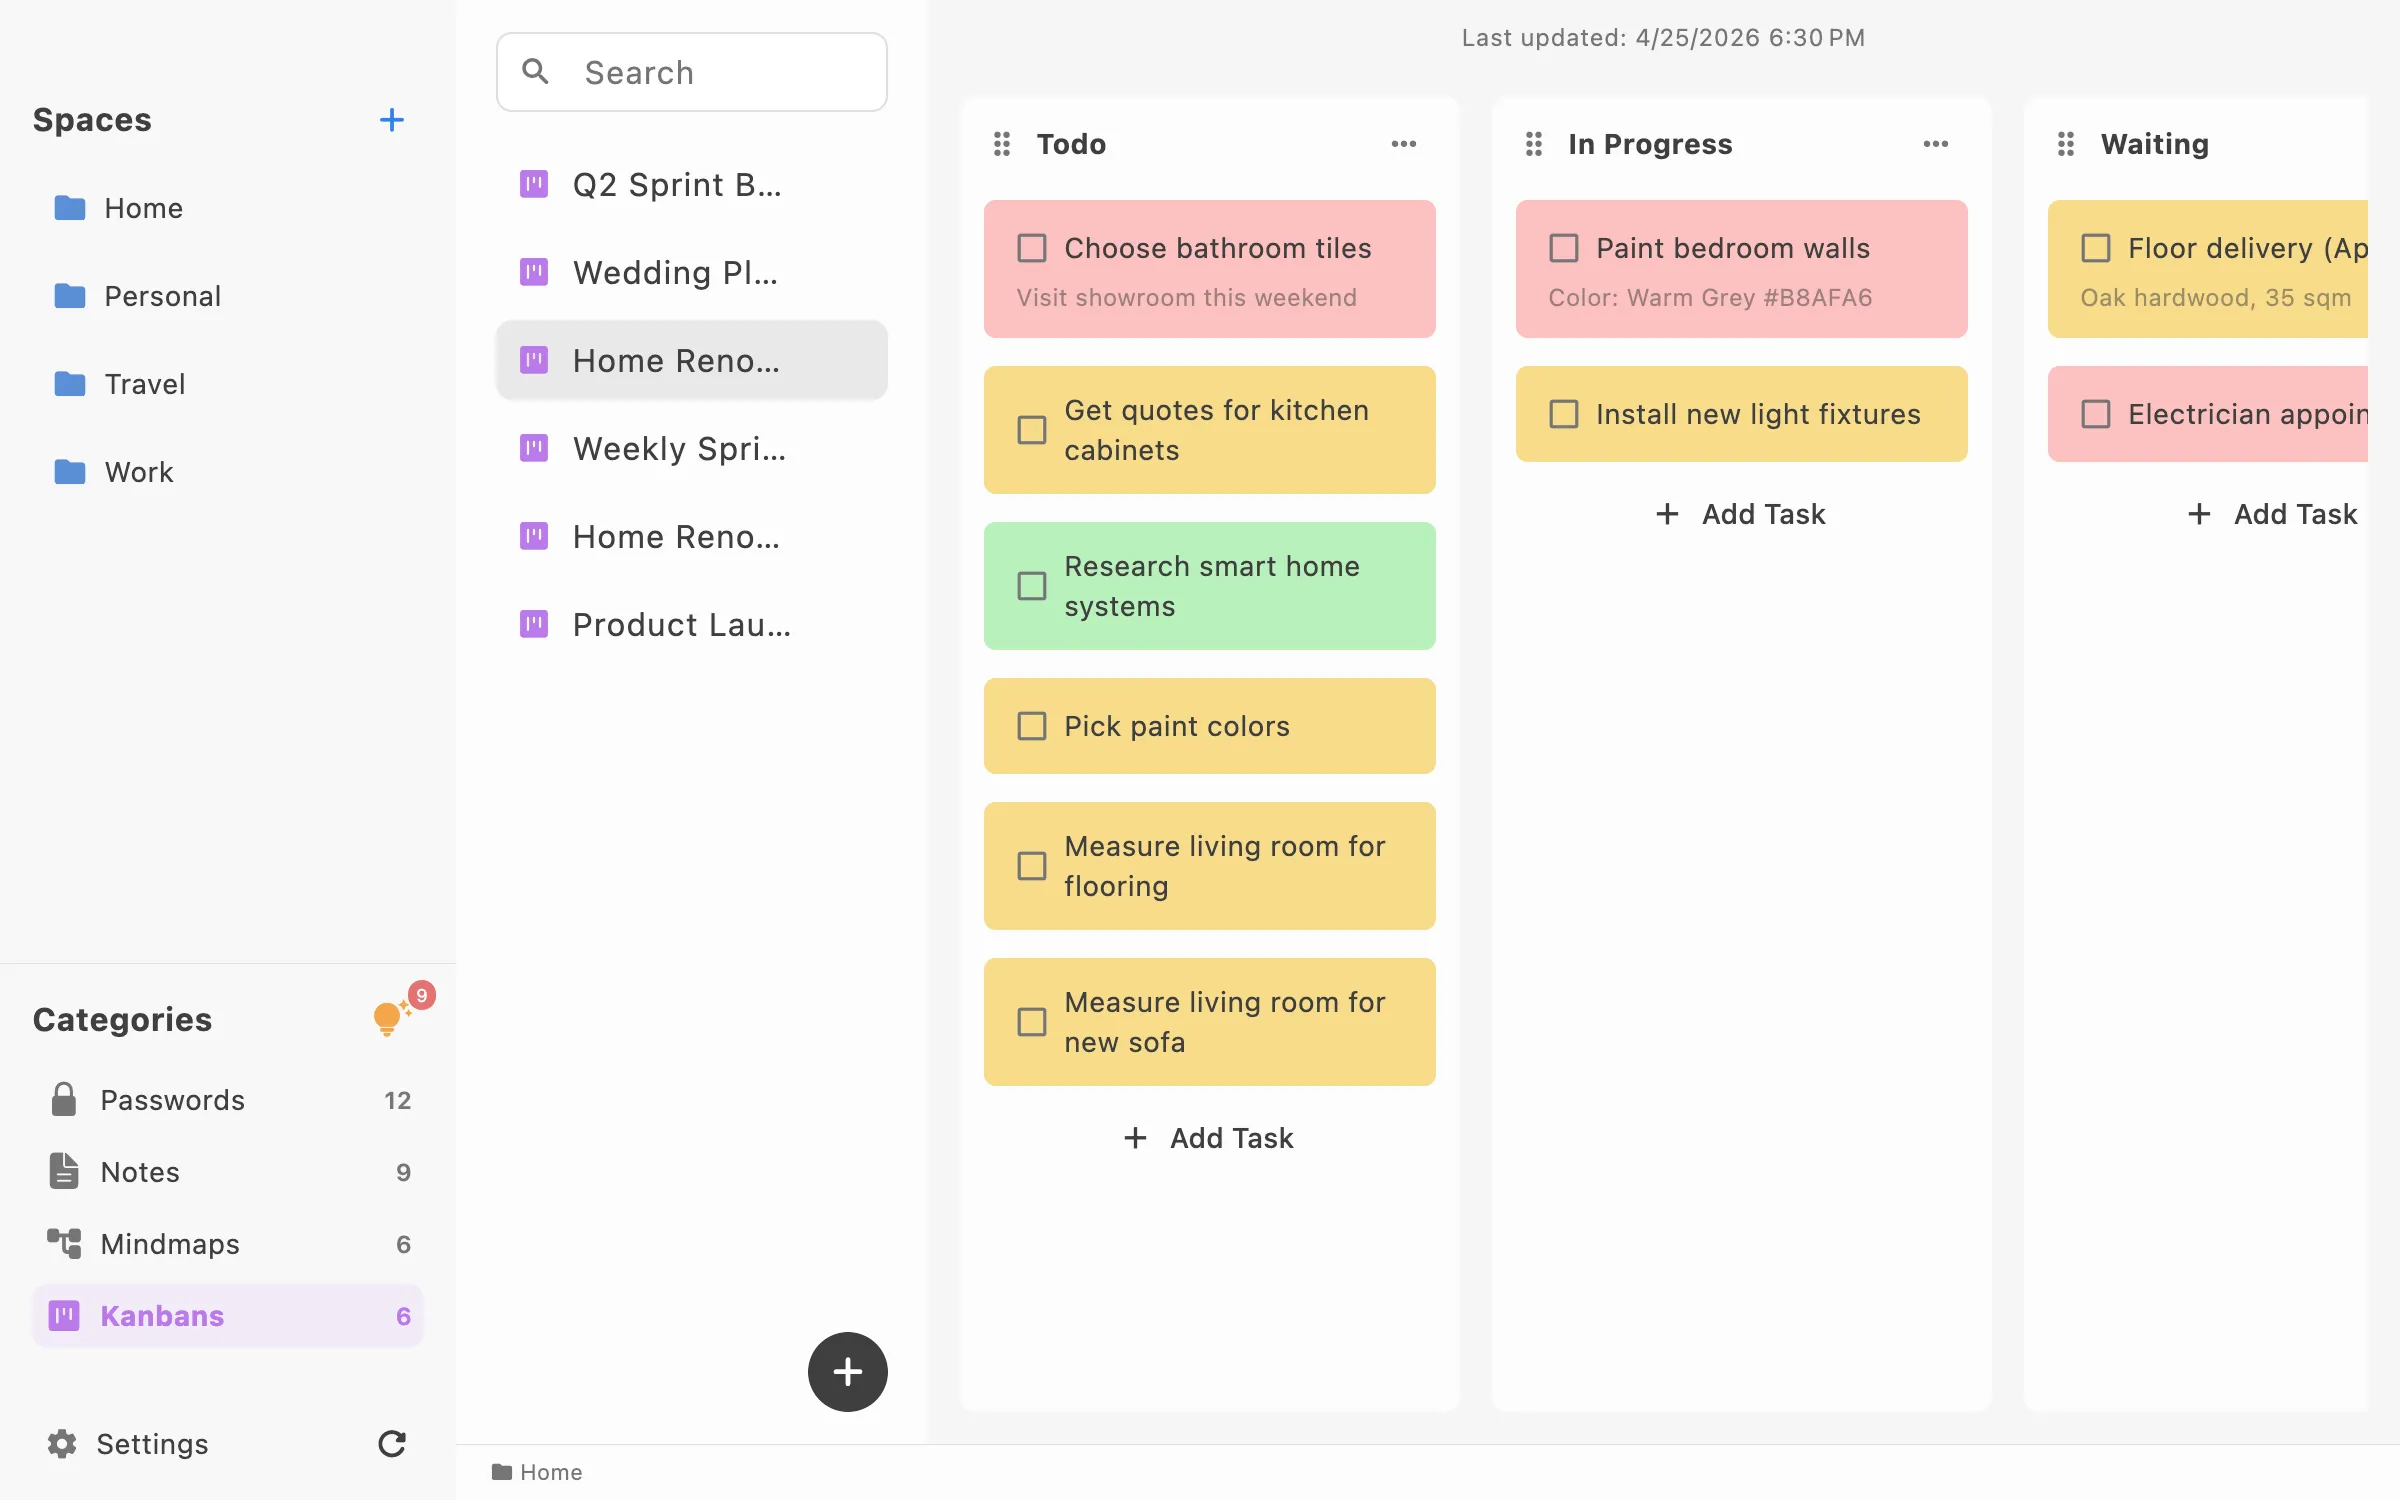Click the Notes document icon
The width and height of the screenshot is (2400, 1500).
click(64, 1171)
